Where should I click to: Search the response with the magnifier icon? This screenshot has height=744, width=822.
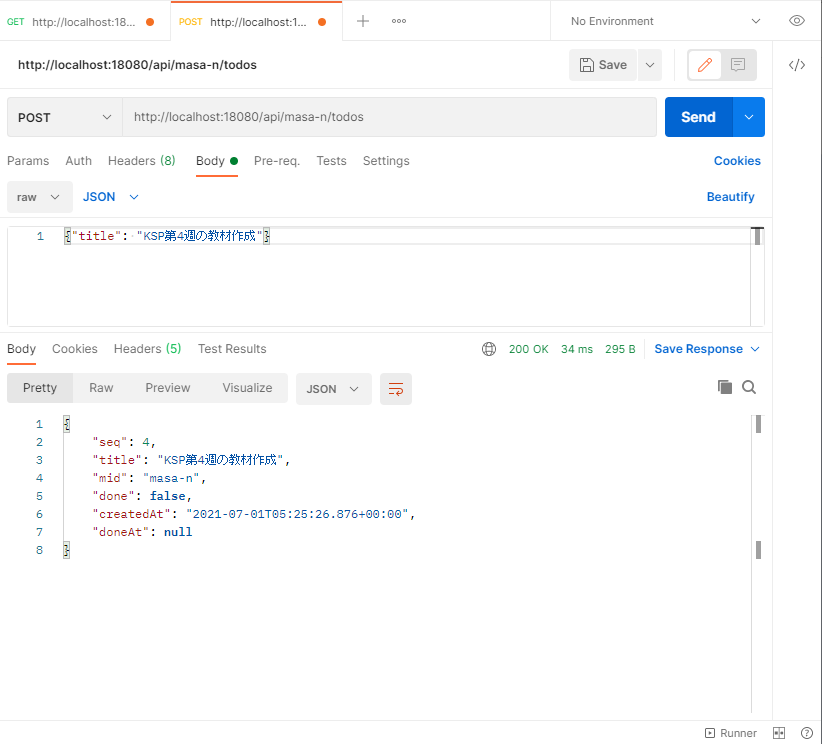pos(749,387)
